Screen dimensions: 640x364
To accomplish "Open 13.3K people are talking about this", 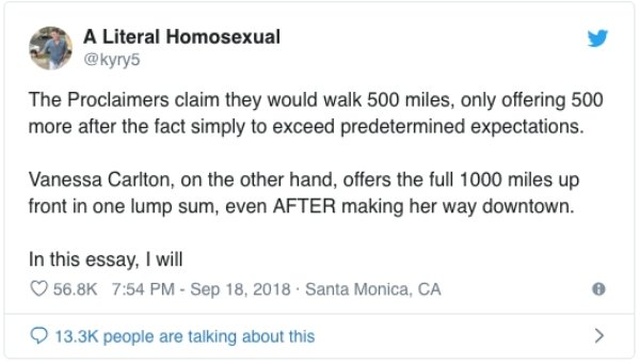I will pos(184,336).
